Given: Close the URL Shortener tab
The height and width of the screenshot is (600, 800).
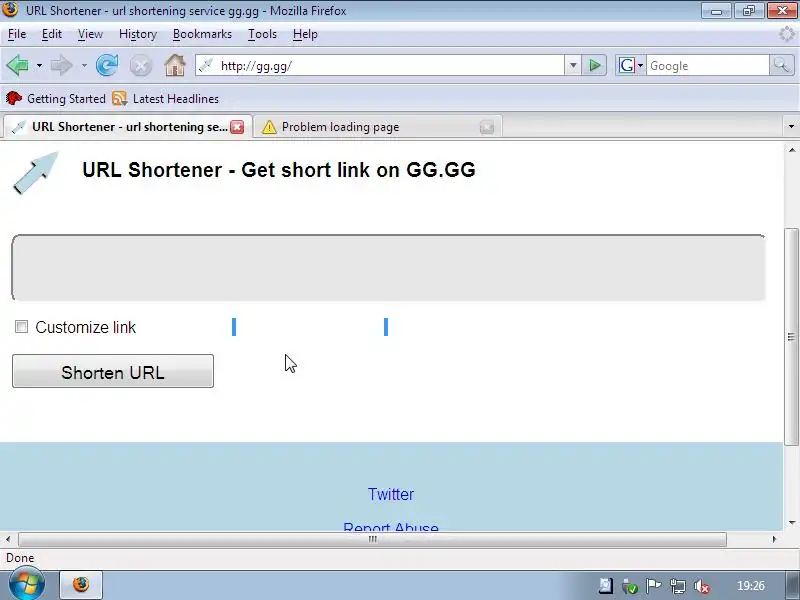Looking at the screenshot, I should pos(237,127).
